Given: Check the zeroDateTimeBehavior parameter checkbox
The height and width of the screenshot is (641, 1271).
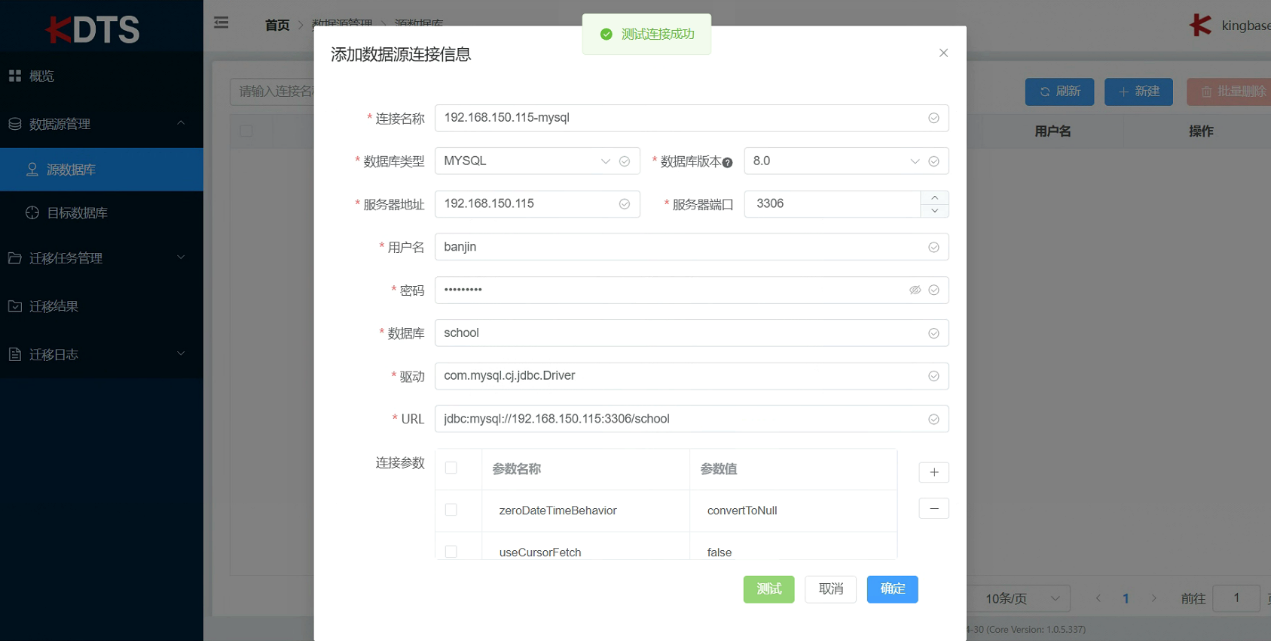Looking at the screenshot, I should pyautogui.click(x=451, y=510).
